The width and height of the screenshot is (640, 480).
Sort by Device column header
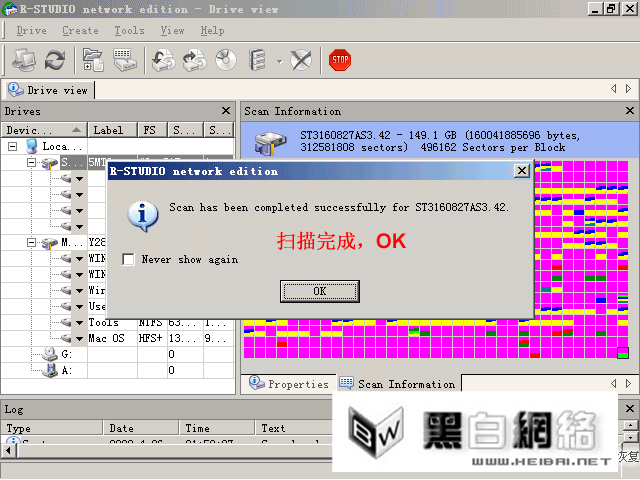tap(44, 130)
